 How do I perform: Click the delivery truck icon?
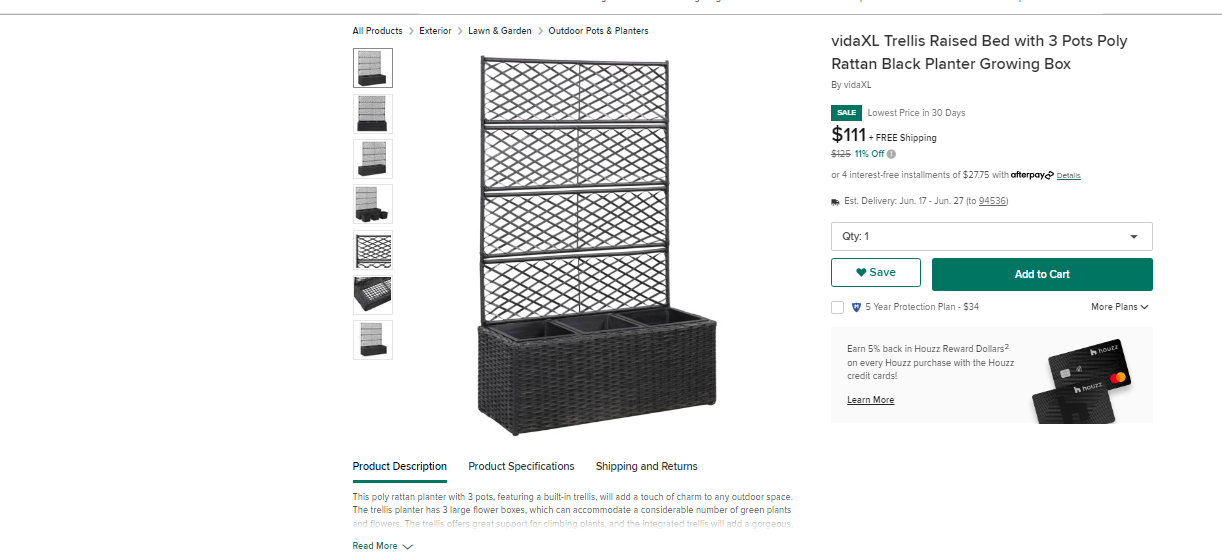835,201
